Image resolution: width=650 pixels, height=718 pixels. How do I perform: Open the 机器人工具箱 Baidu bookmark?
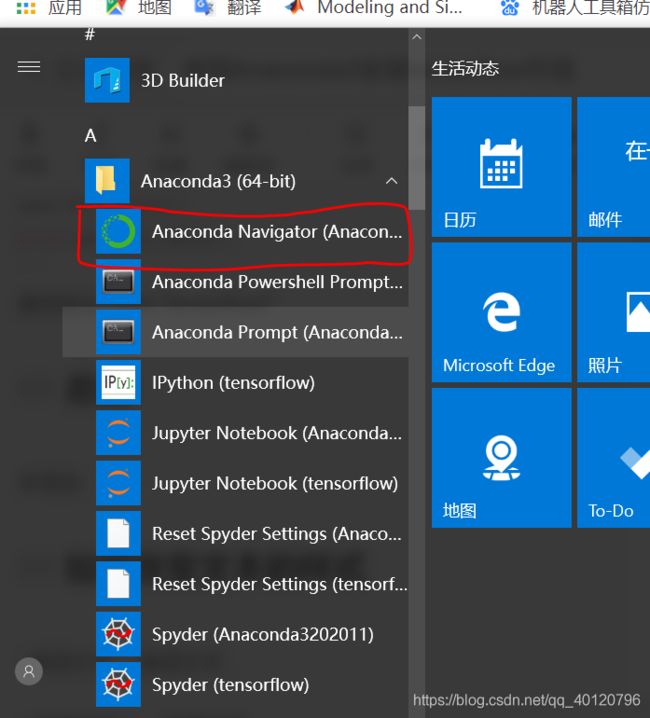(575, 7)
